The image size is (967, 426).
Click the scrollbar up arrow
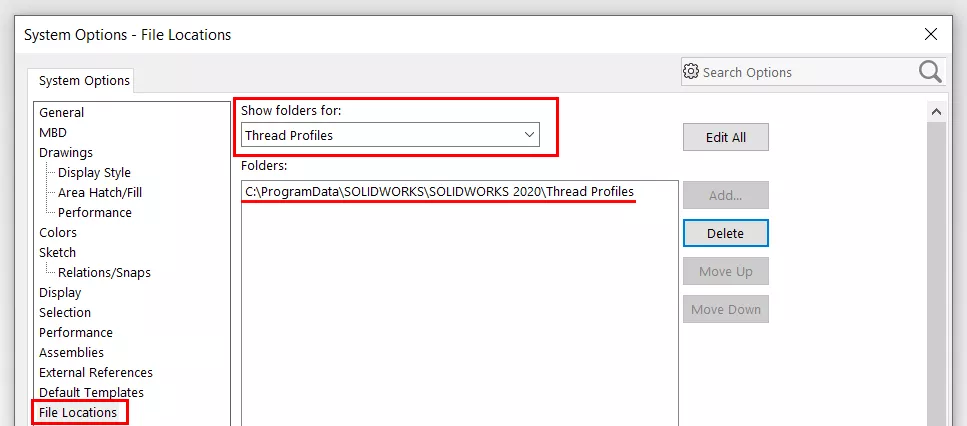pyautogui.click(x=936, y=111)
